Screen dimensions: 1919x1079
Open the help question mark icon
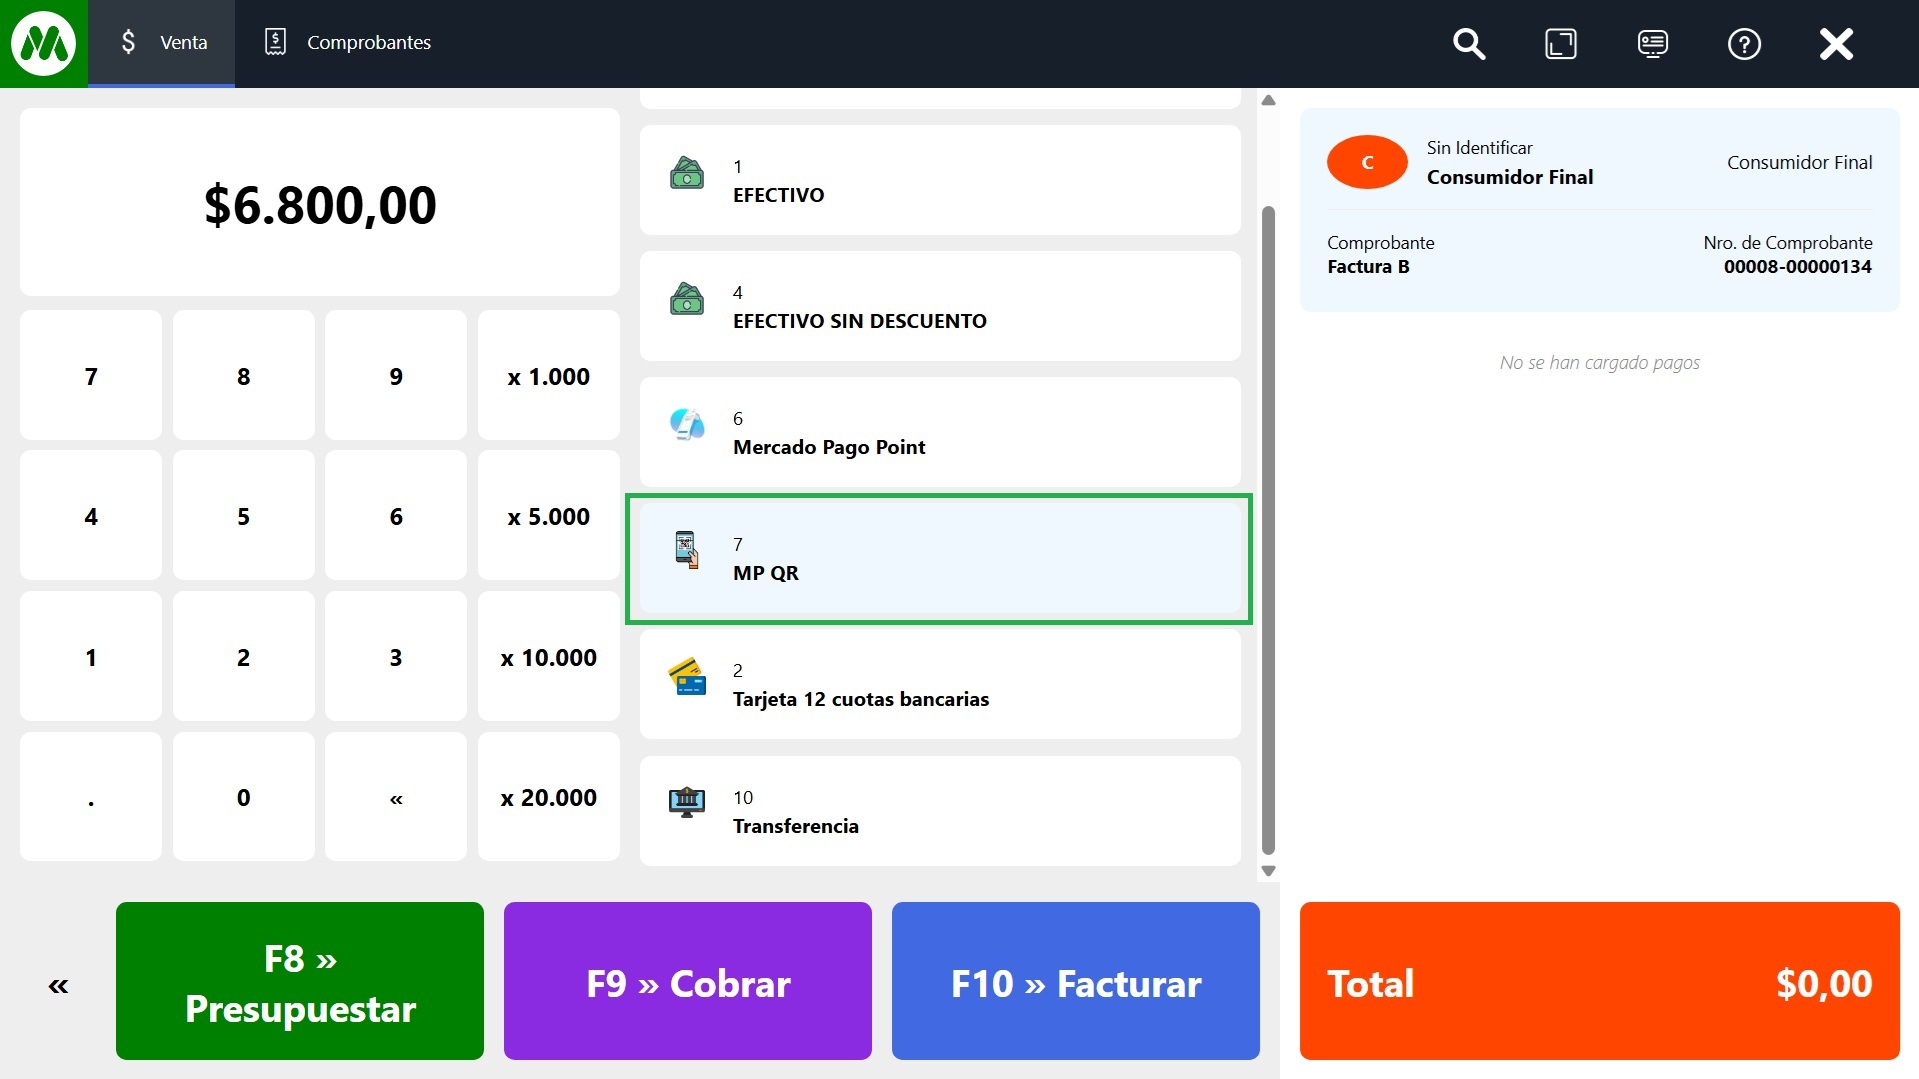pos(1744,44)
